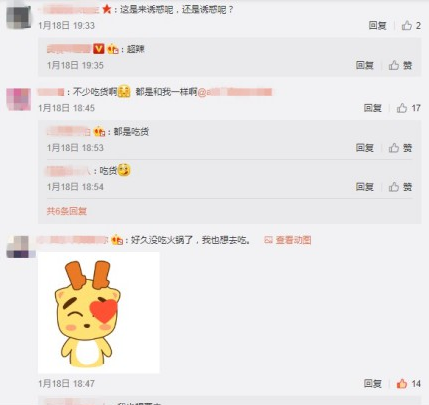Click 回复 on the 18:53 reply
This screenshot has width=429, height=405.
click(364, 148)
